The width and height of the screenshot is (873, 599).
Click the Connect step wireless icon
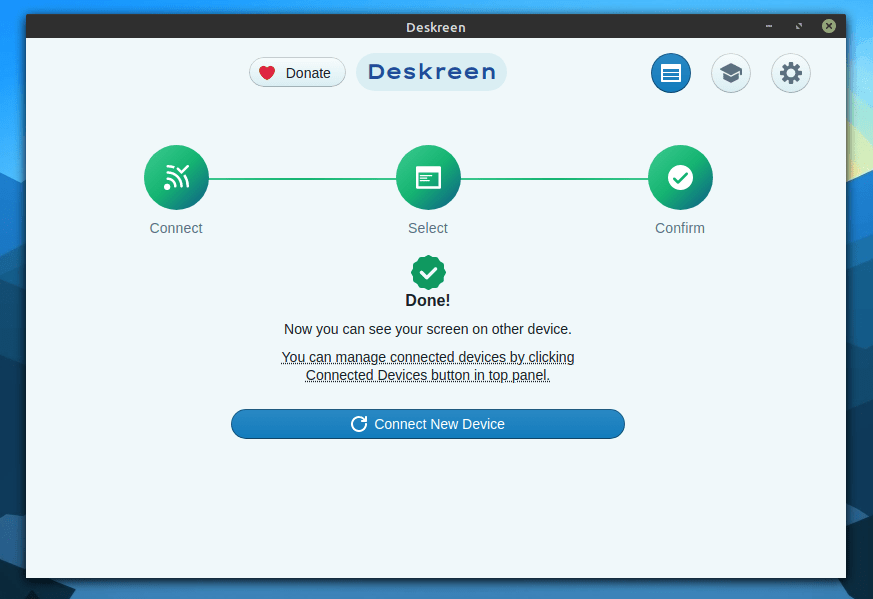point(176,178)
